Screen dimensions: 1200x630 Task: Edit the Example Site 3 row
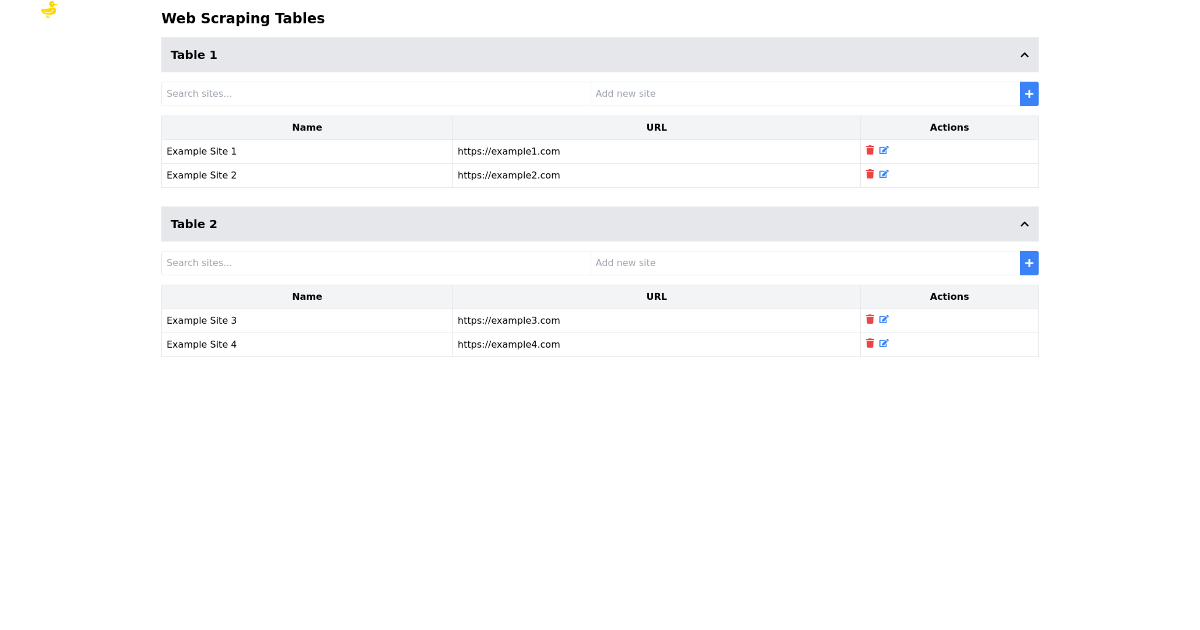884,319
